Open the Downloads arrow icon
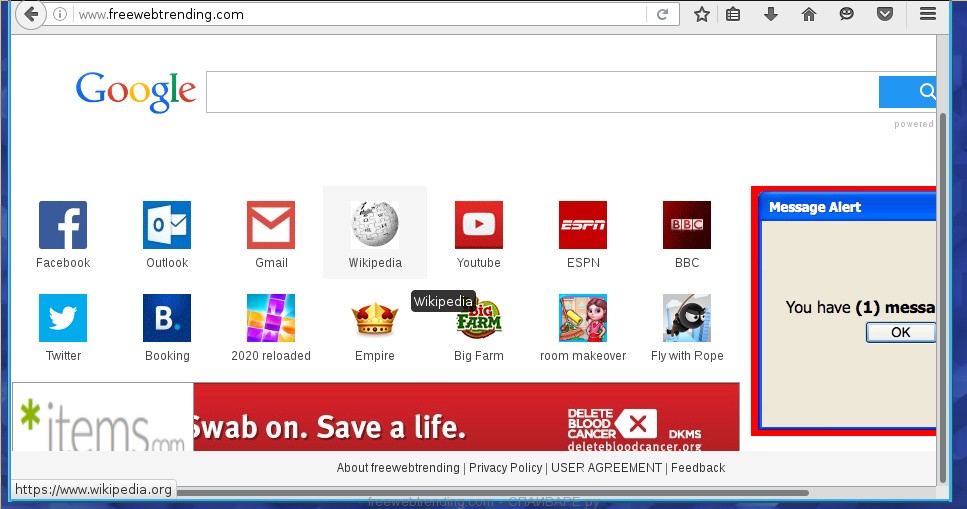The height and width of the screenshot is (509, 967). tap(771, 14)
